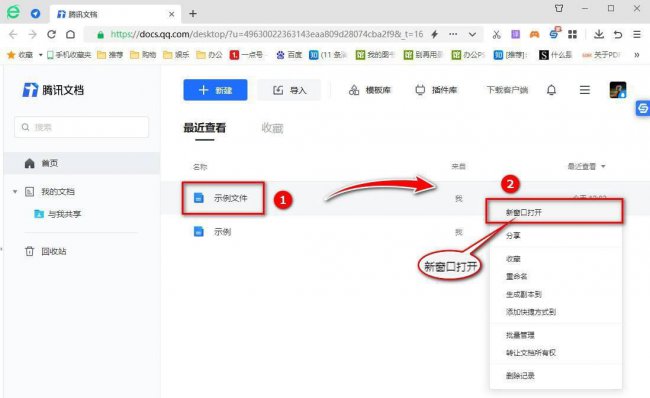Open the four-squares extensions grid icon

(572, 34)
